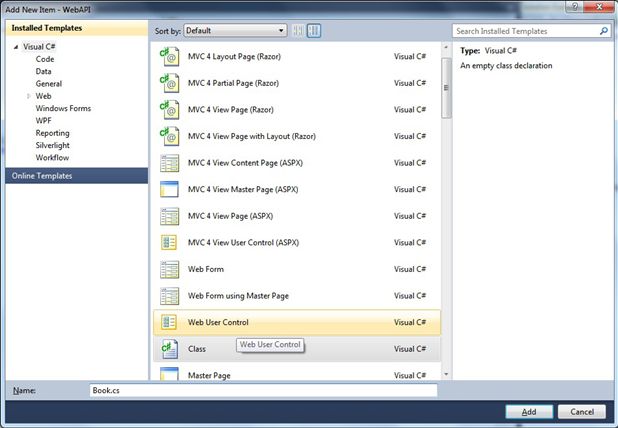Select the Silverlight category
The image size is (618, 428).
52,145
